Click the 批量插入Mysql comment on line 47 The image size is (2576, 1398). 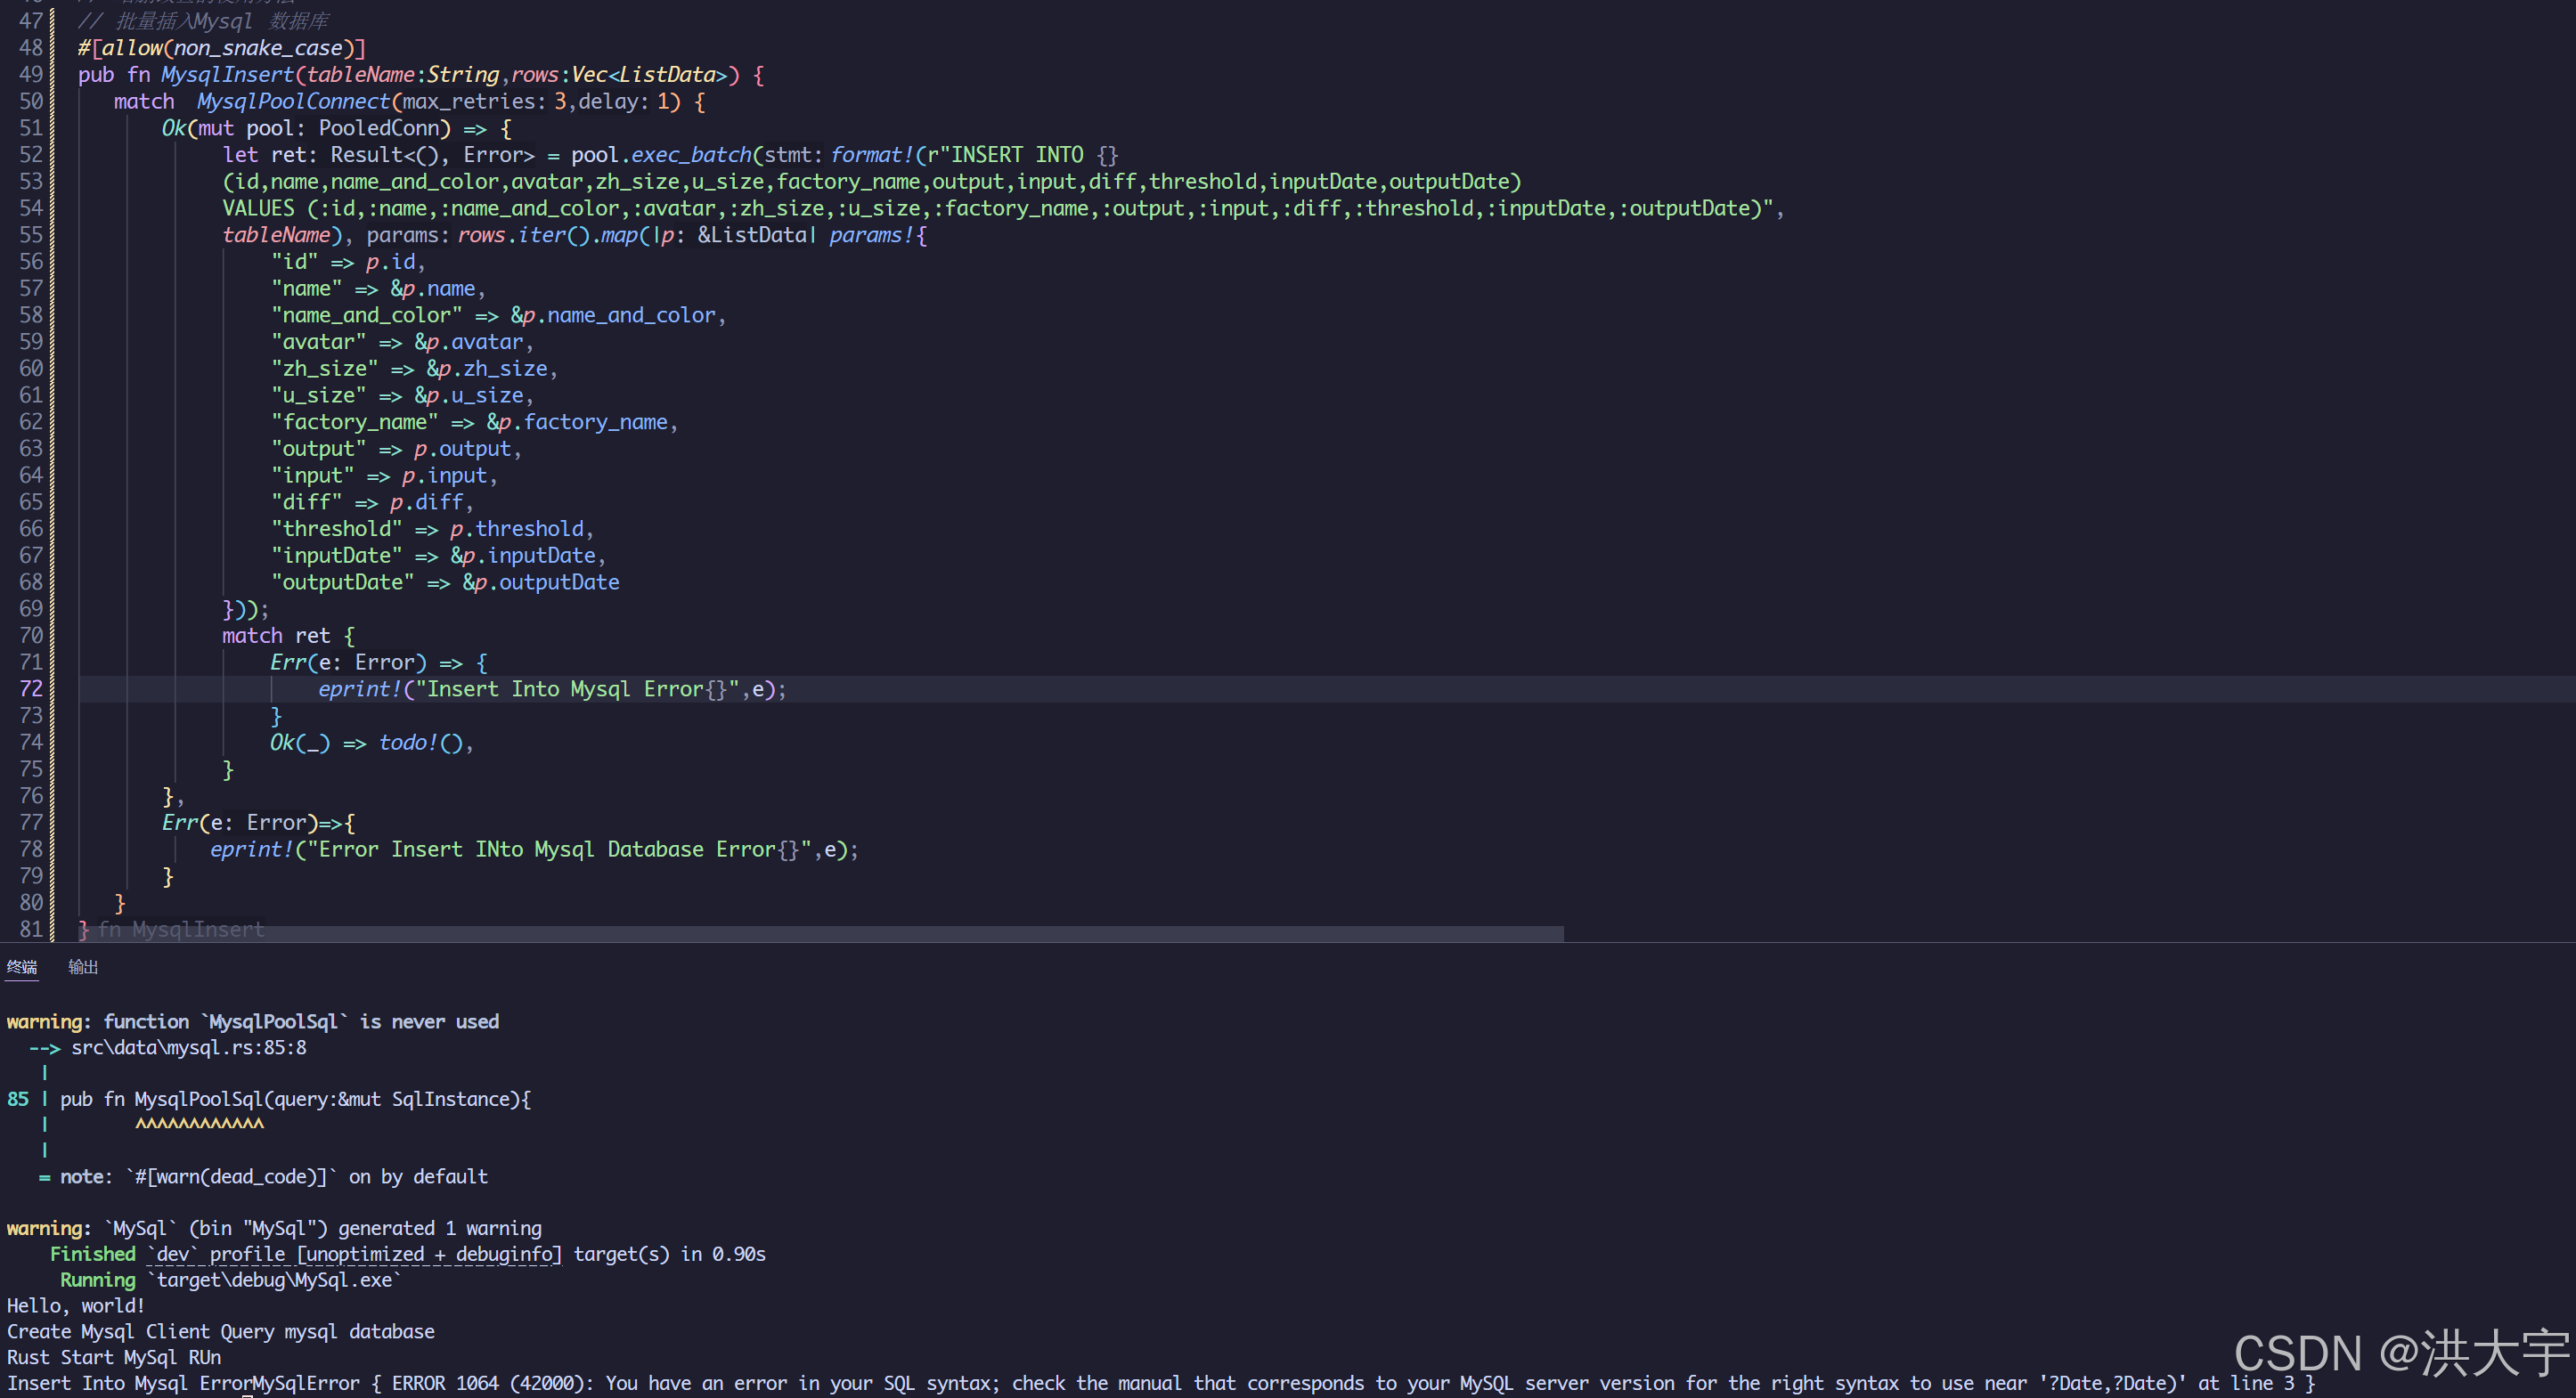(x=203, y=21)
